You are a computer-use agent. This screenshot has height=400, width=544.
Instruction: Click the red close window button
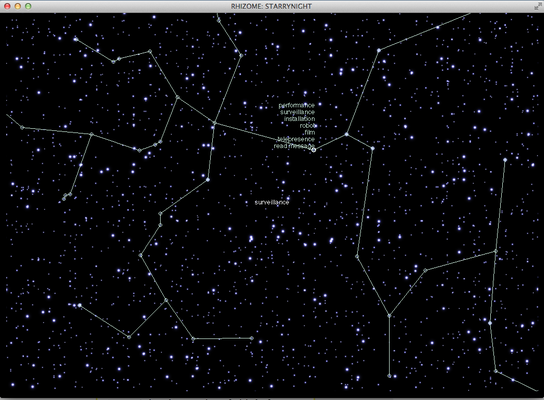tap(7, 6)
